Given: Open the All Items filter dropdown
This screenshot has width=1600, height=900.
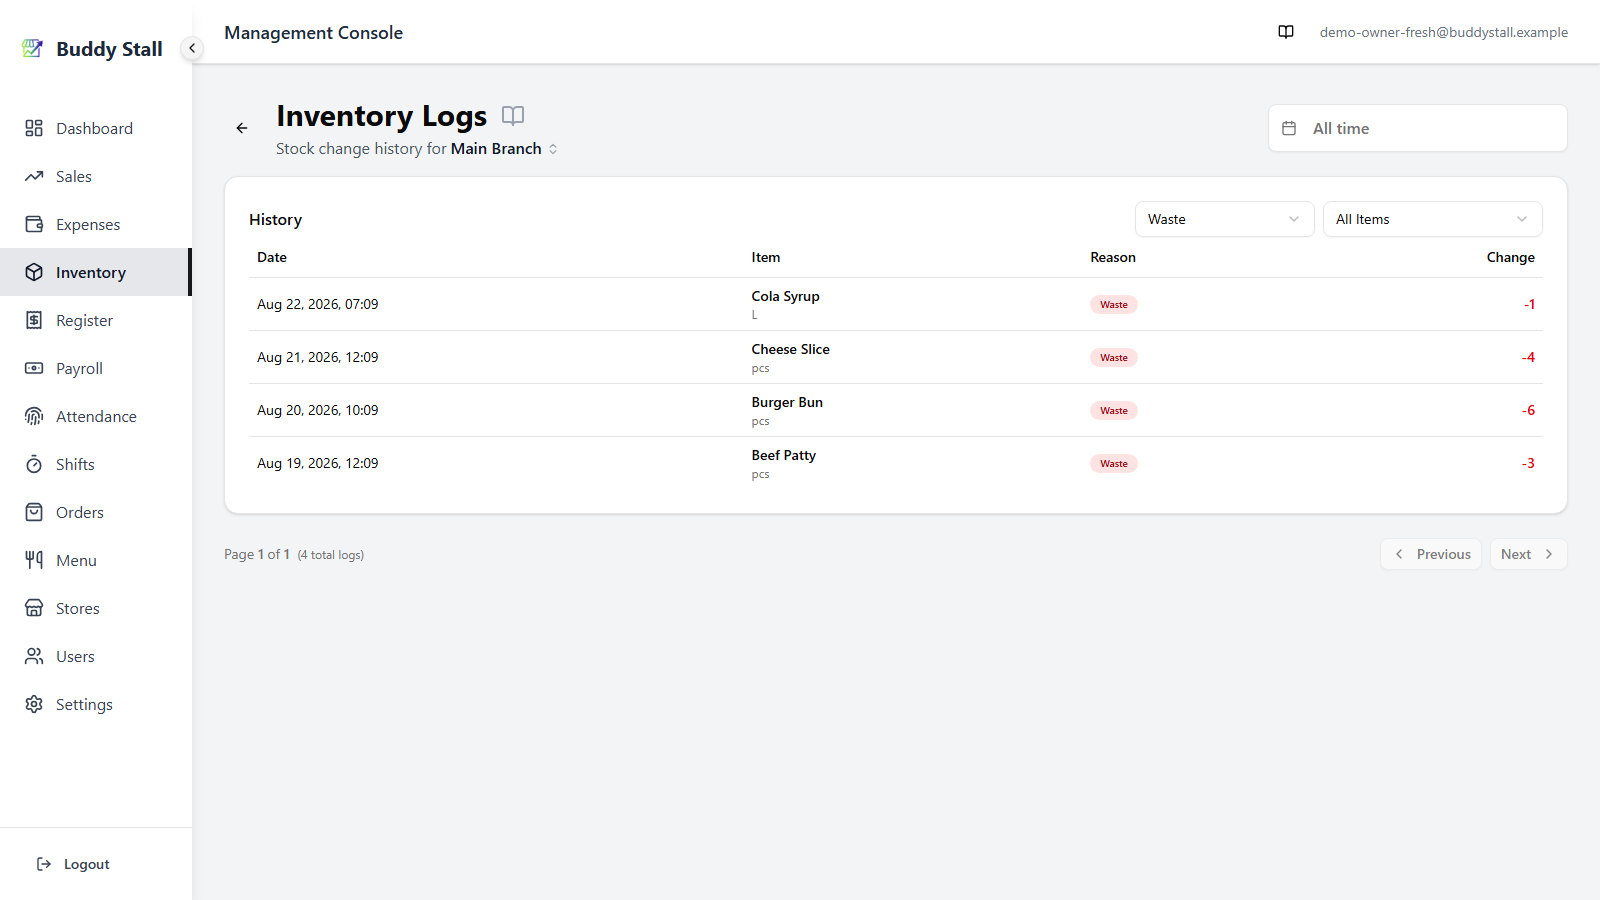Looking at the screenshot, I should click(x=1432, y=219).
